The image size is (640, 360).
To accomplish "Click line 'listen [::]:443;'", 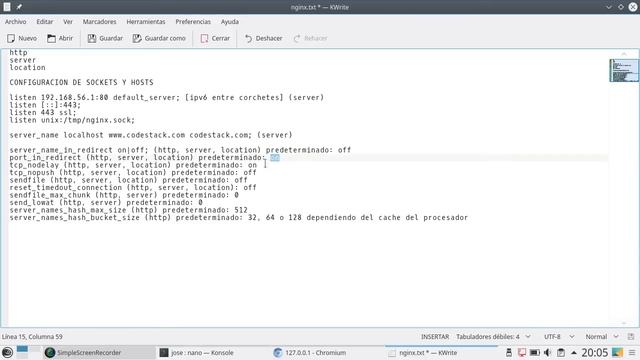I will (x=45, y=105).
